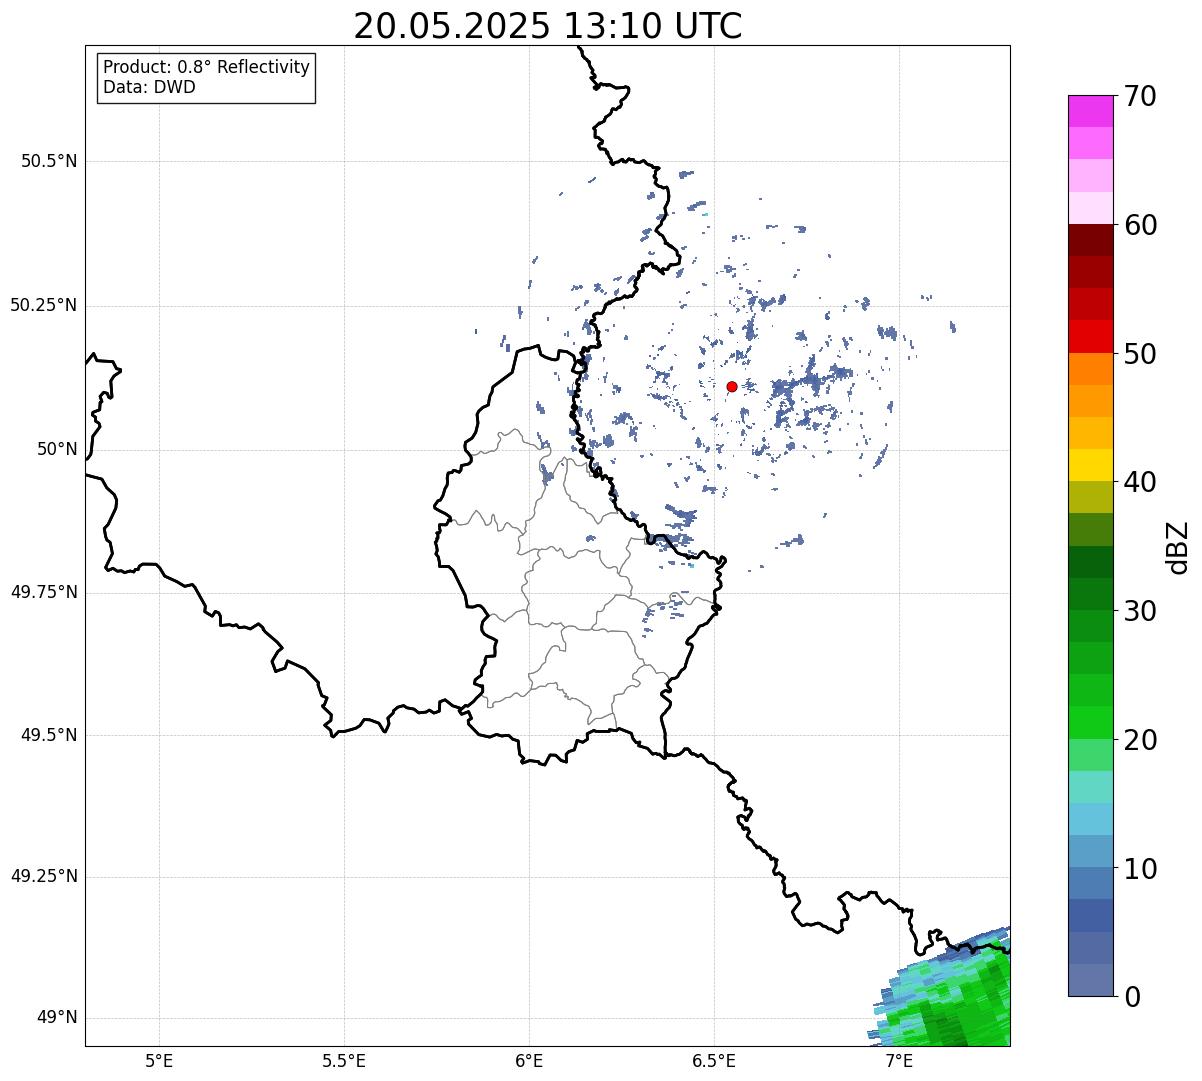This screenshot has height=1081, width=1202.
Task: Click the orange colorbar segment just below 50
Action: (x=1090, y=369)
